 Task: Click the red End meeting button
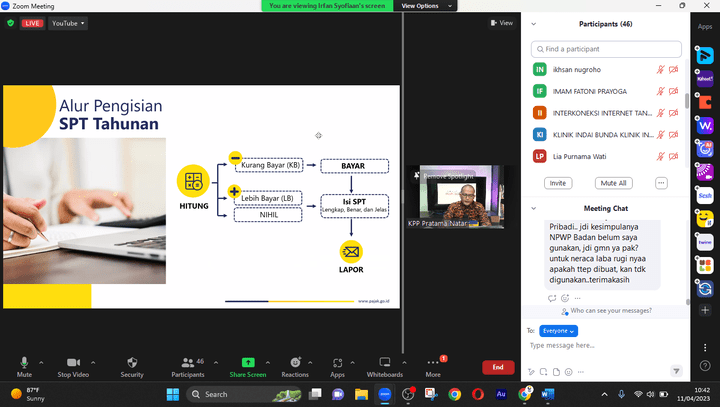(x=497, y=367)
